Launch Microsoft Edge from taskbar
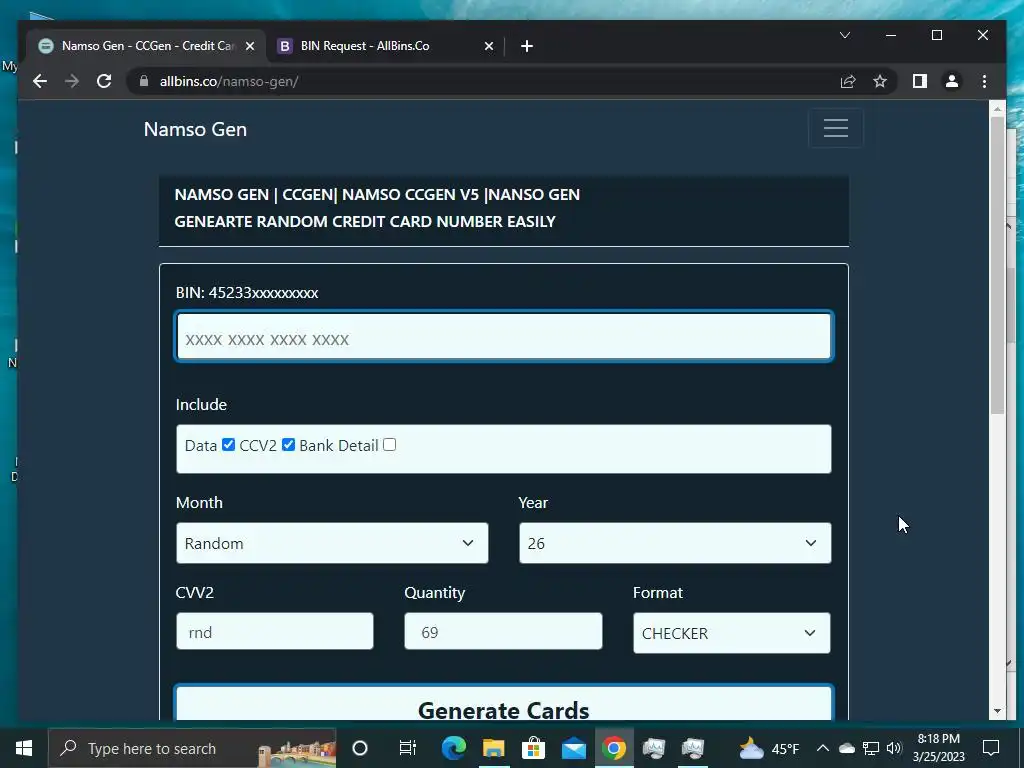 coord(453,748)
